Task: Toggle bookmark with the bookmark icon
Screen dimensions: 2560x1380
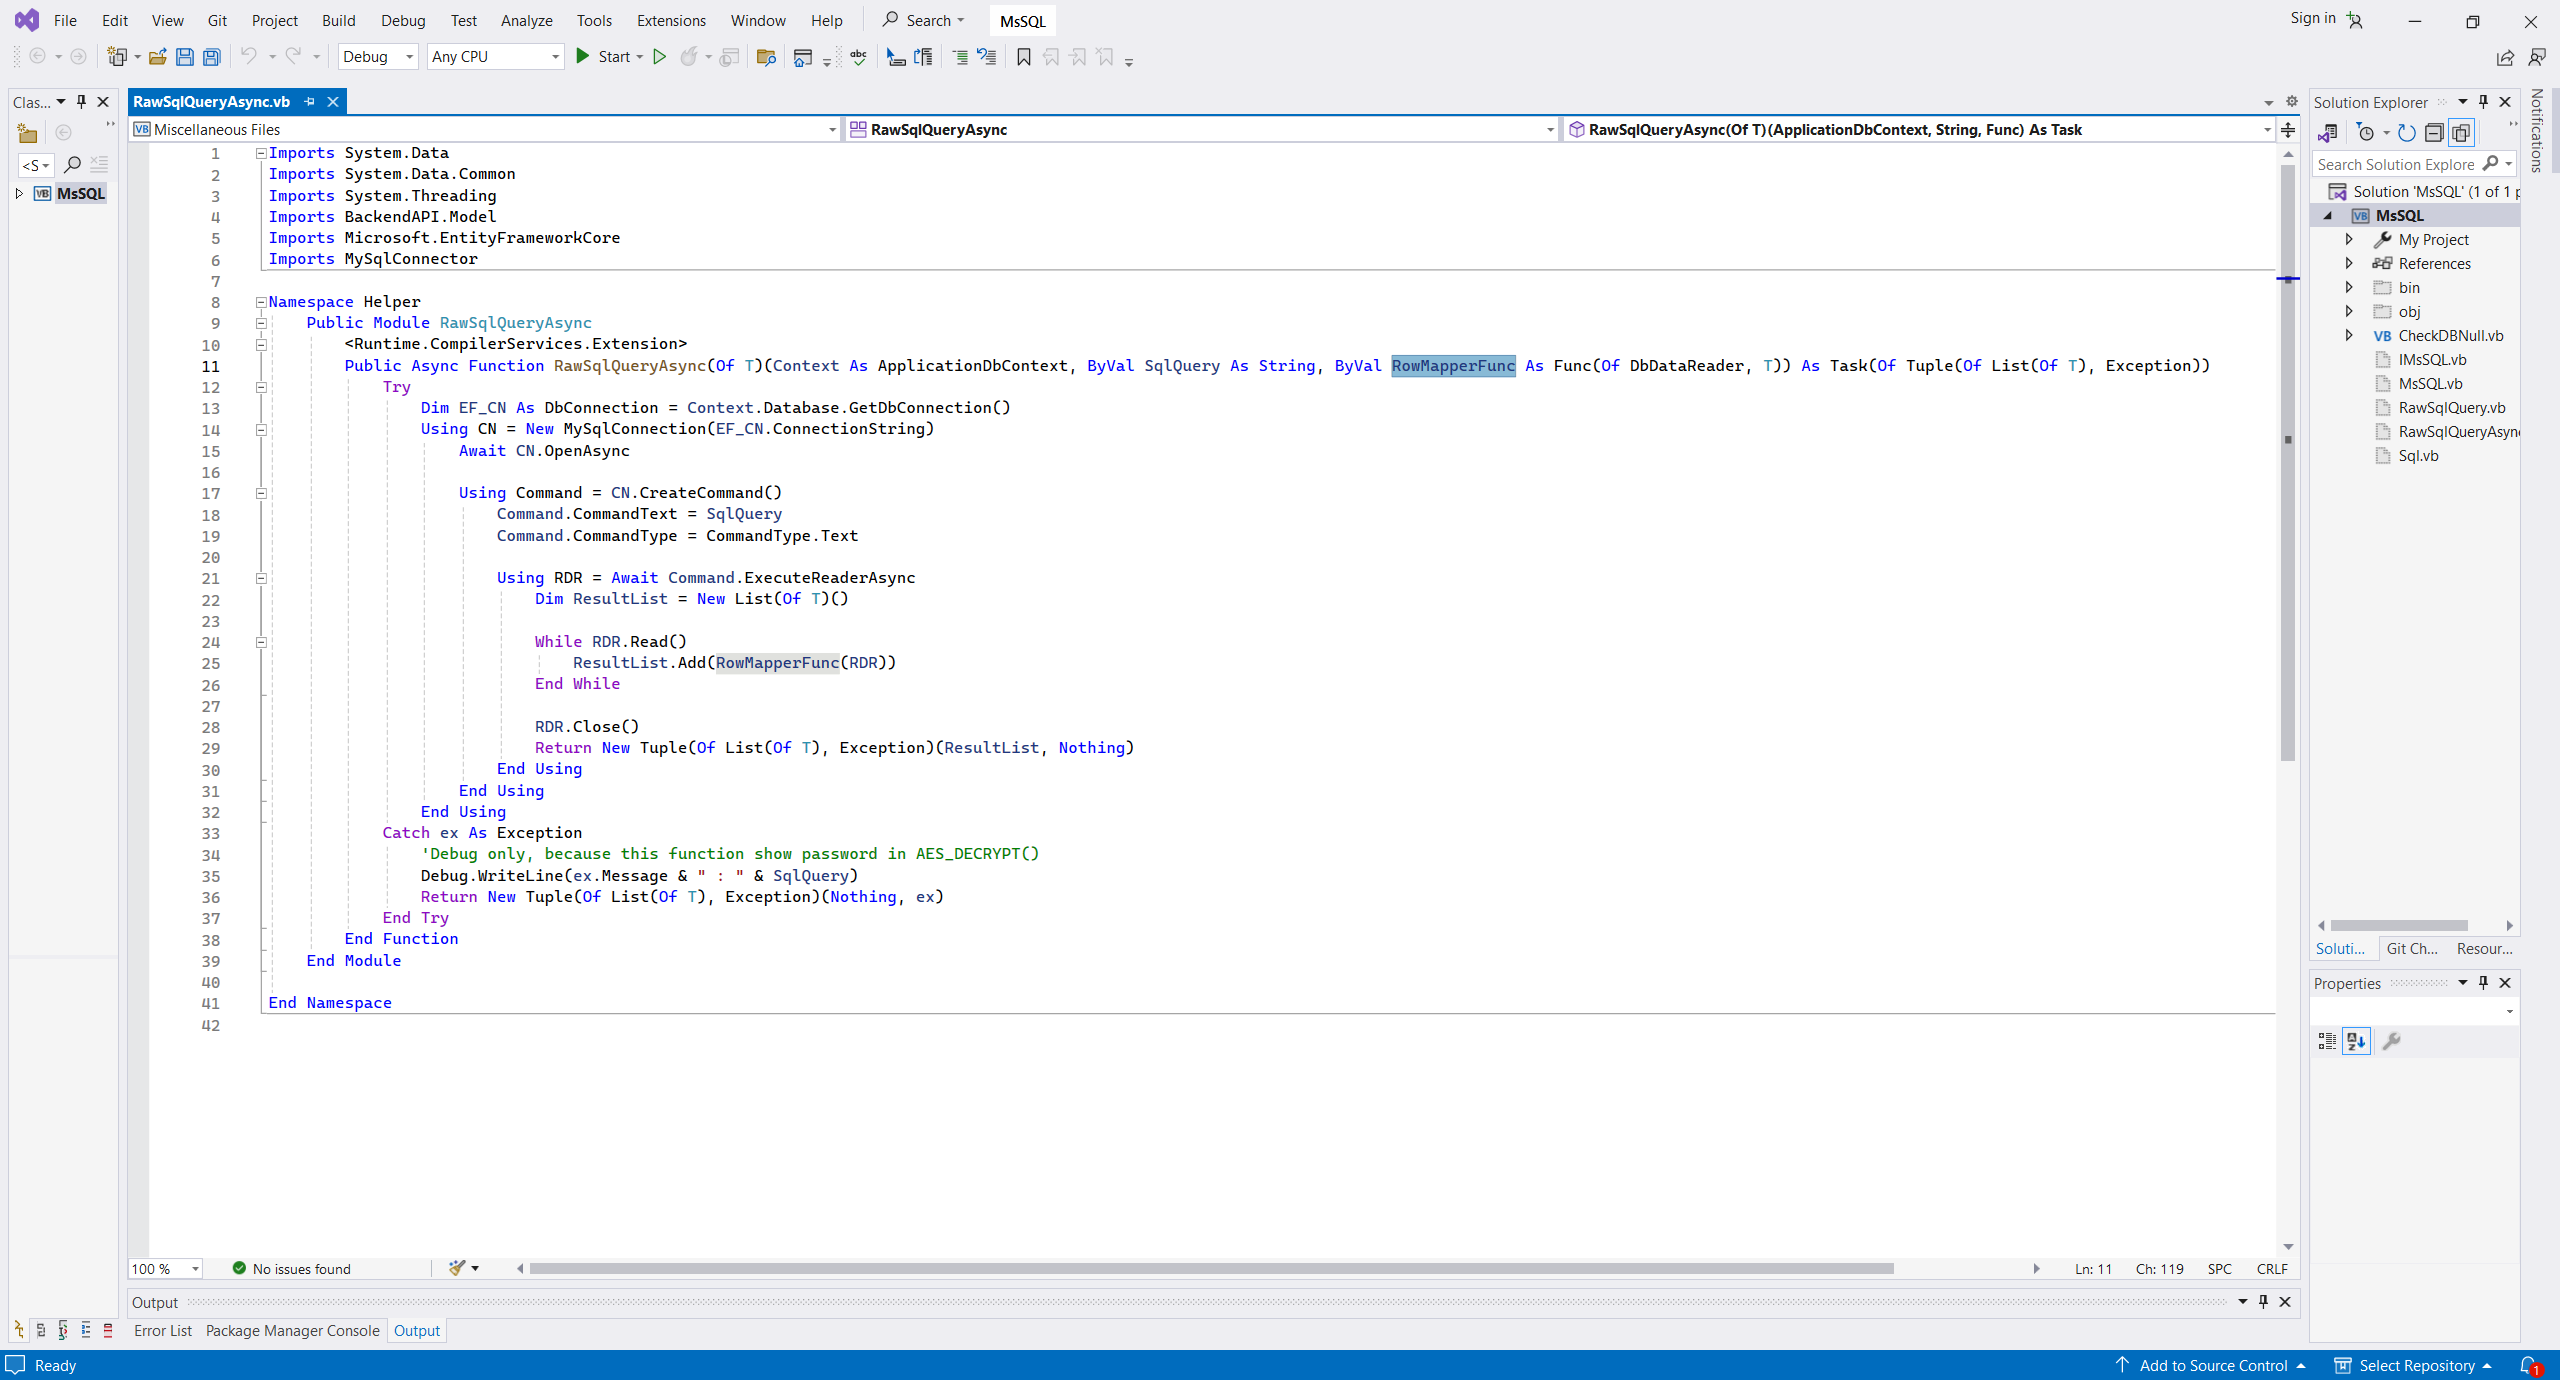Action: [1023, 57]
